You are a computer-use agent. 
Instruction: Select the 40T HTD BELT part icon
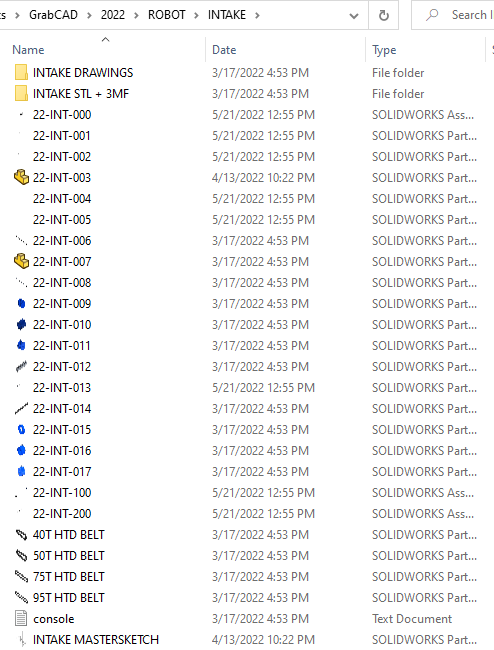(x=21, y=535)
